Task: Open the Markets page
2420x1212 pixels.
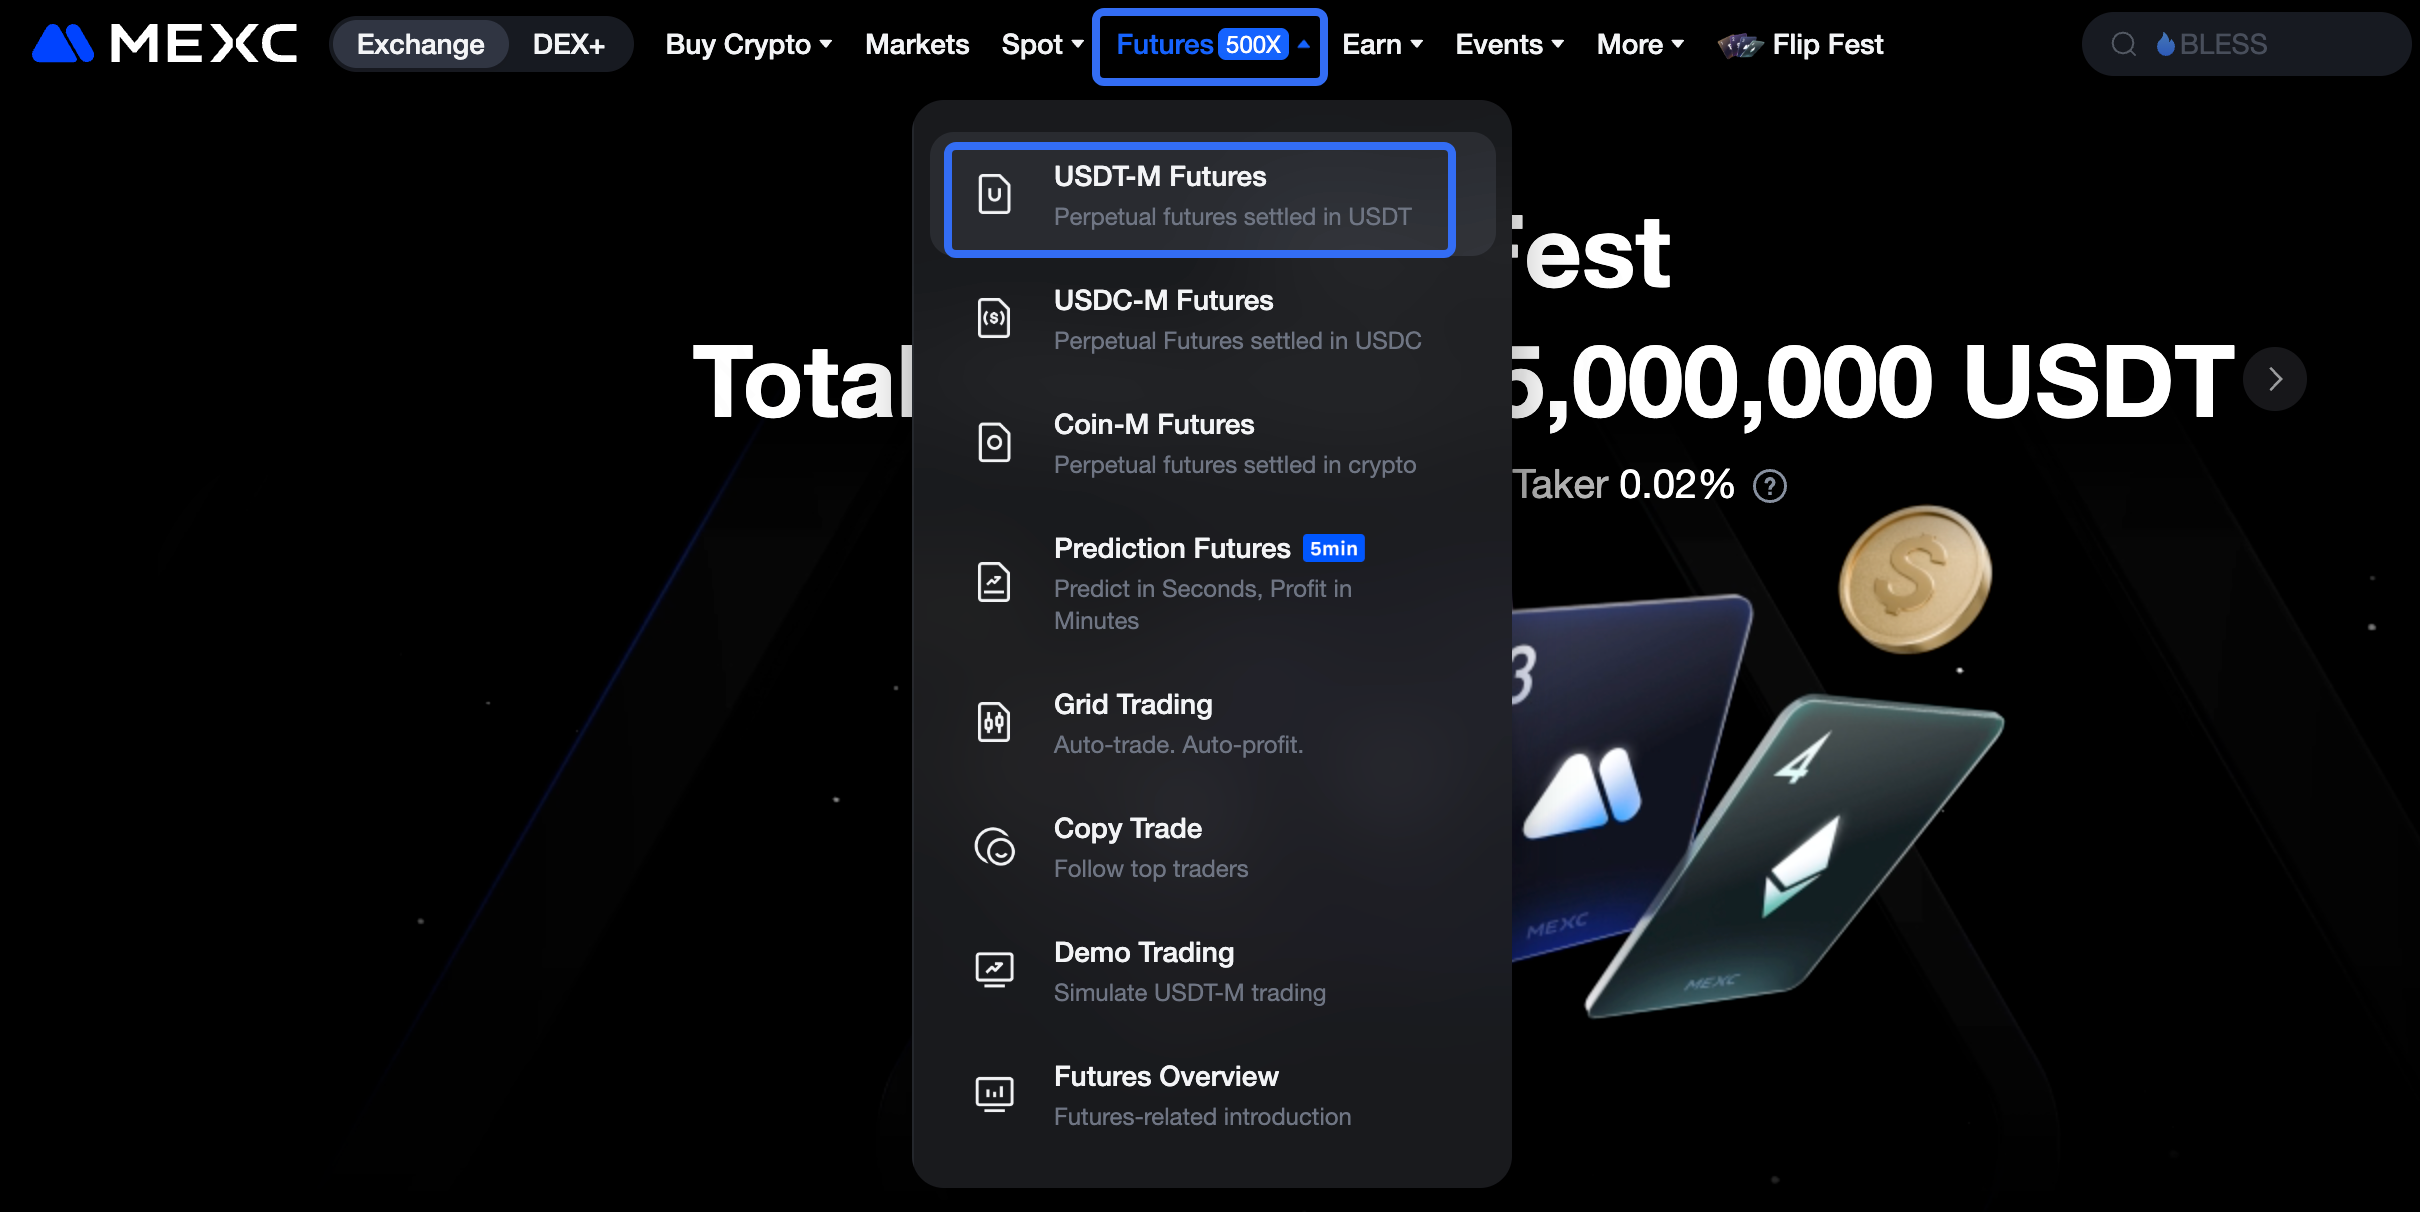Action: click(x=917, y=44)
